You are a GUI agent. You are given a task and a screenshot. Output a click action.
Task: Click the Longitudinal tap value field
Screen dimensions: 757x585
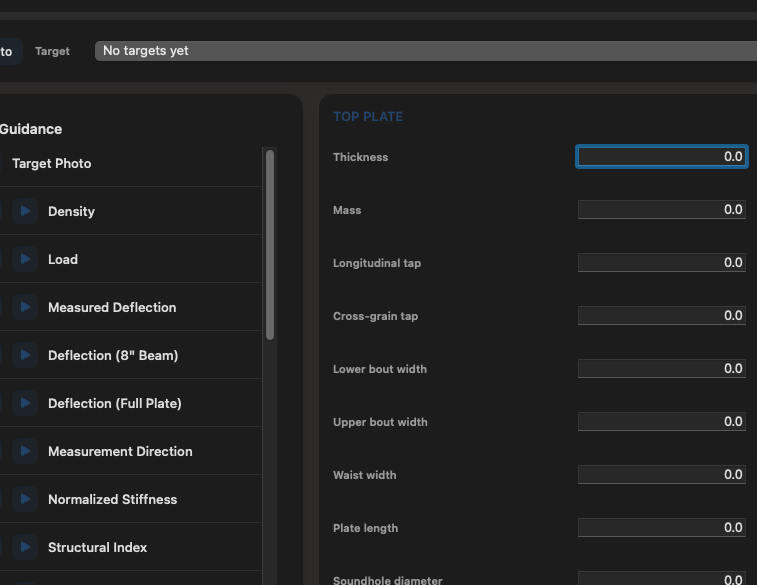(661, 263)
